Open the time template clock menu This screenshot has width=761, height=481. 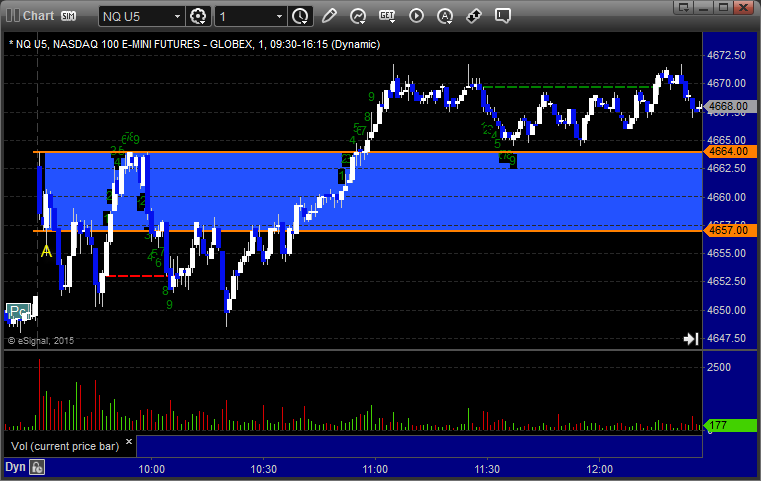click(x=300, y=16)
